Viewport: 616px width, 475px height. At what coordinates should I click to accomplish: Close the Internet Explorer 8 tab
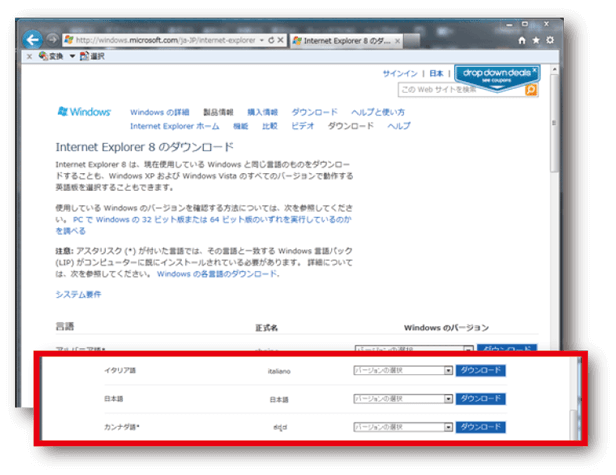(x=397, y=41)
